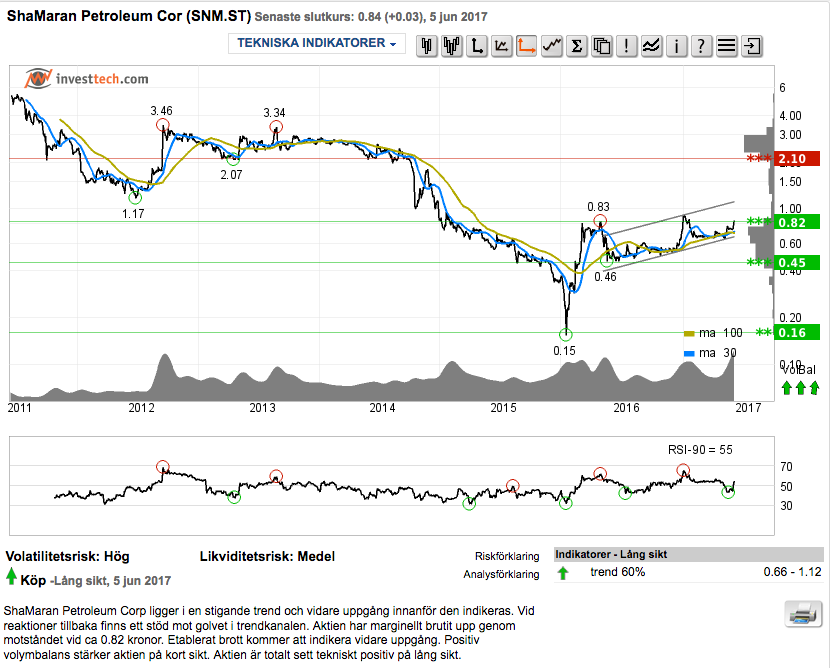Viewport: 830px width, 668px height.
Task: Open the Riskförklaring link
Action: (507, 556)
